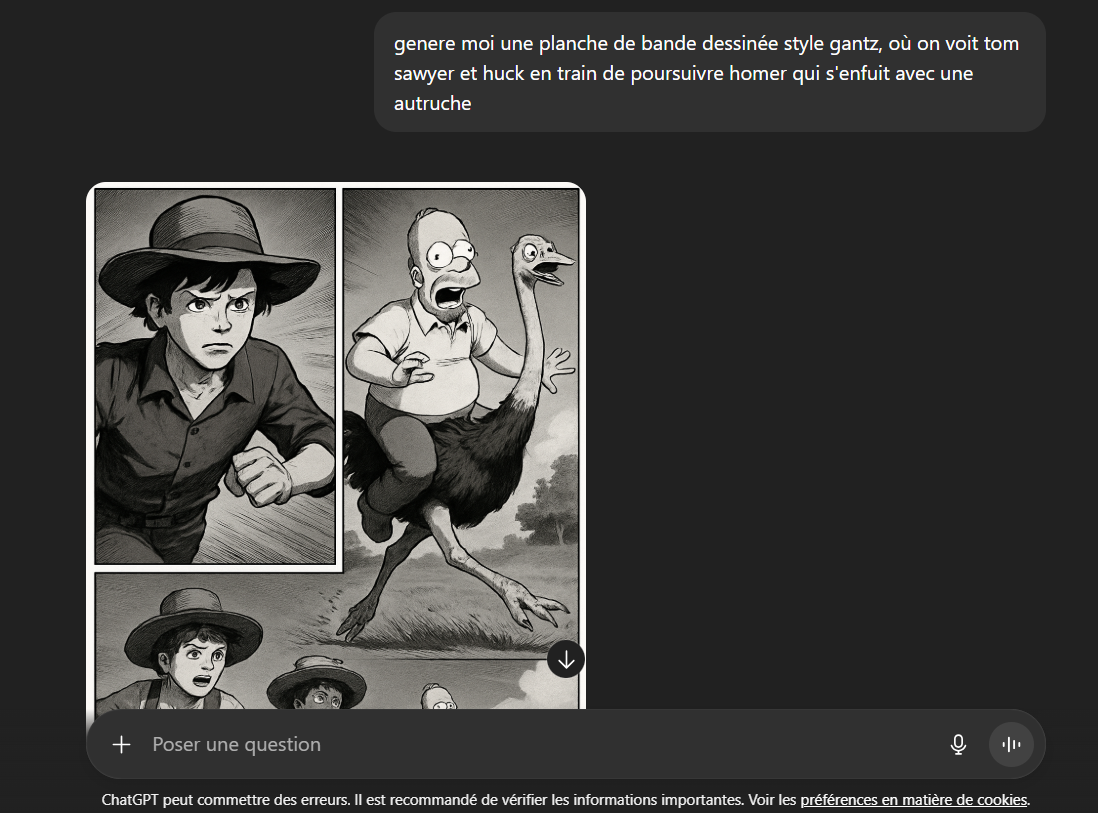Click the Homer riding ostrich comic panel
Screen dimensions: 1098x813
(x=461, y=420)
